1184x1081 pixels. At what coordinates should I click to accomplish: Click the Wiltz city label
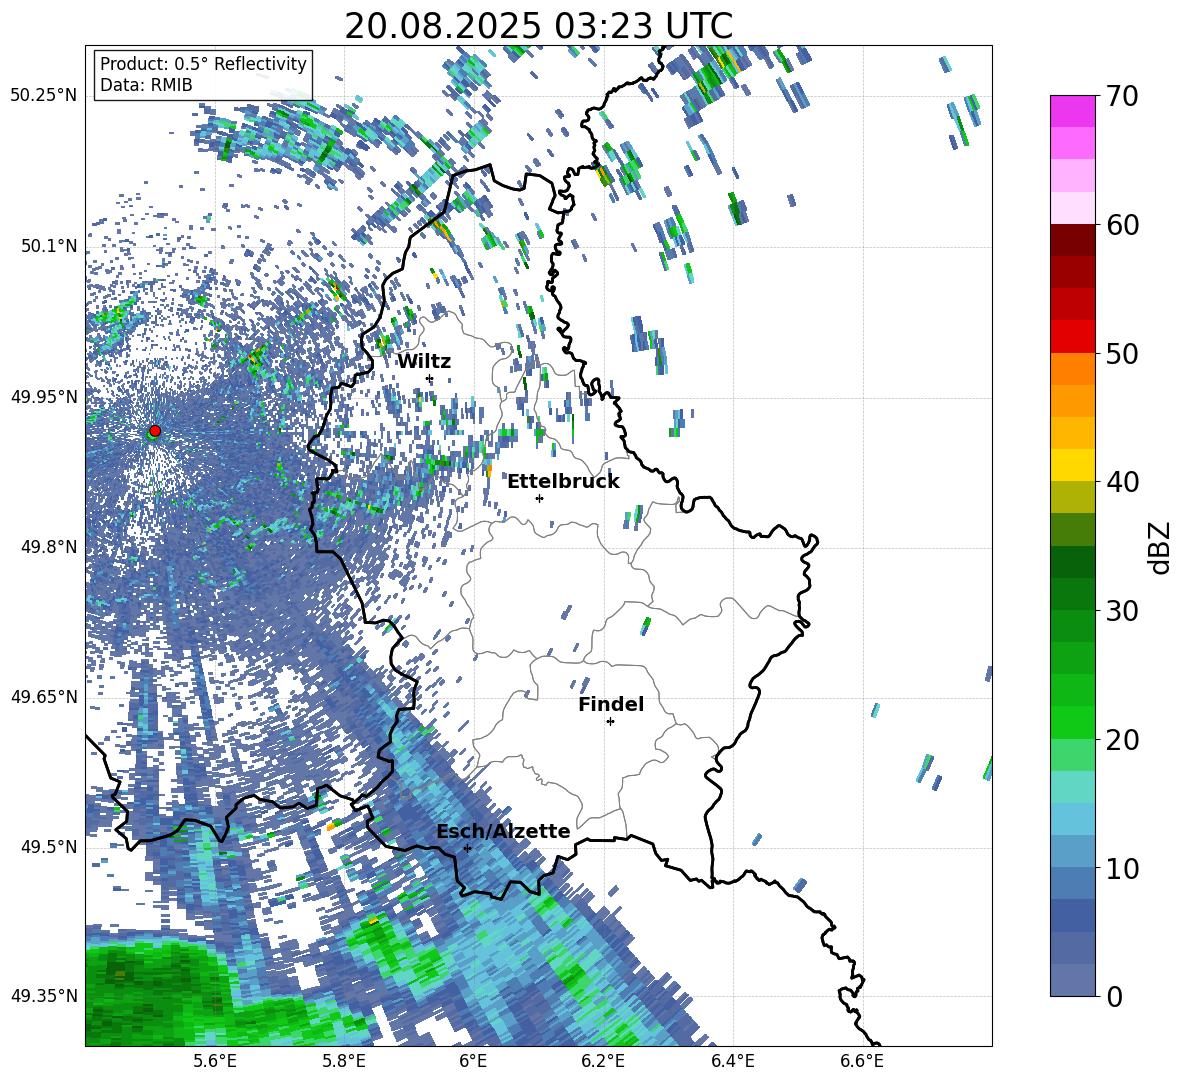[424, 361]
